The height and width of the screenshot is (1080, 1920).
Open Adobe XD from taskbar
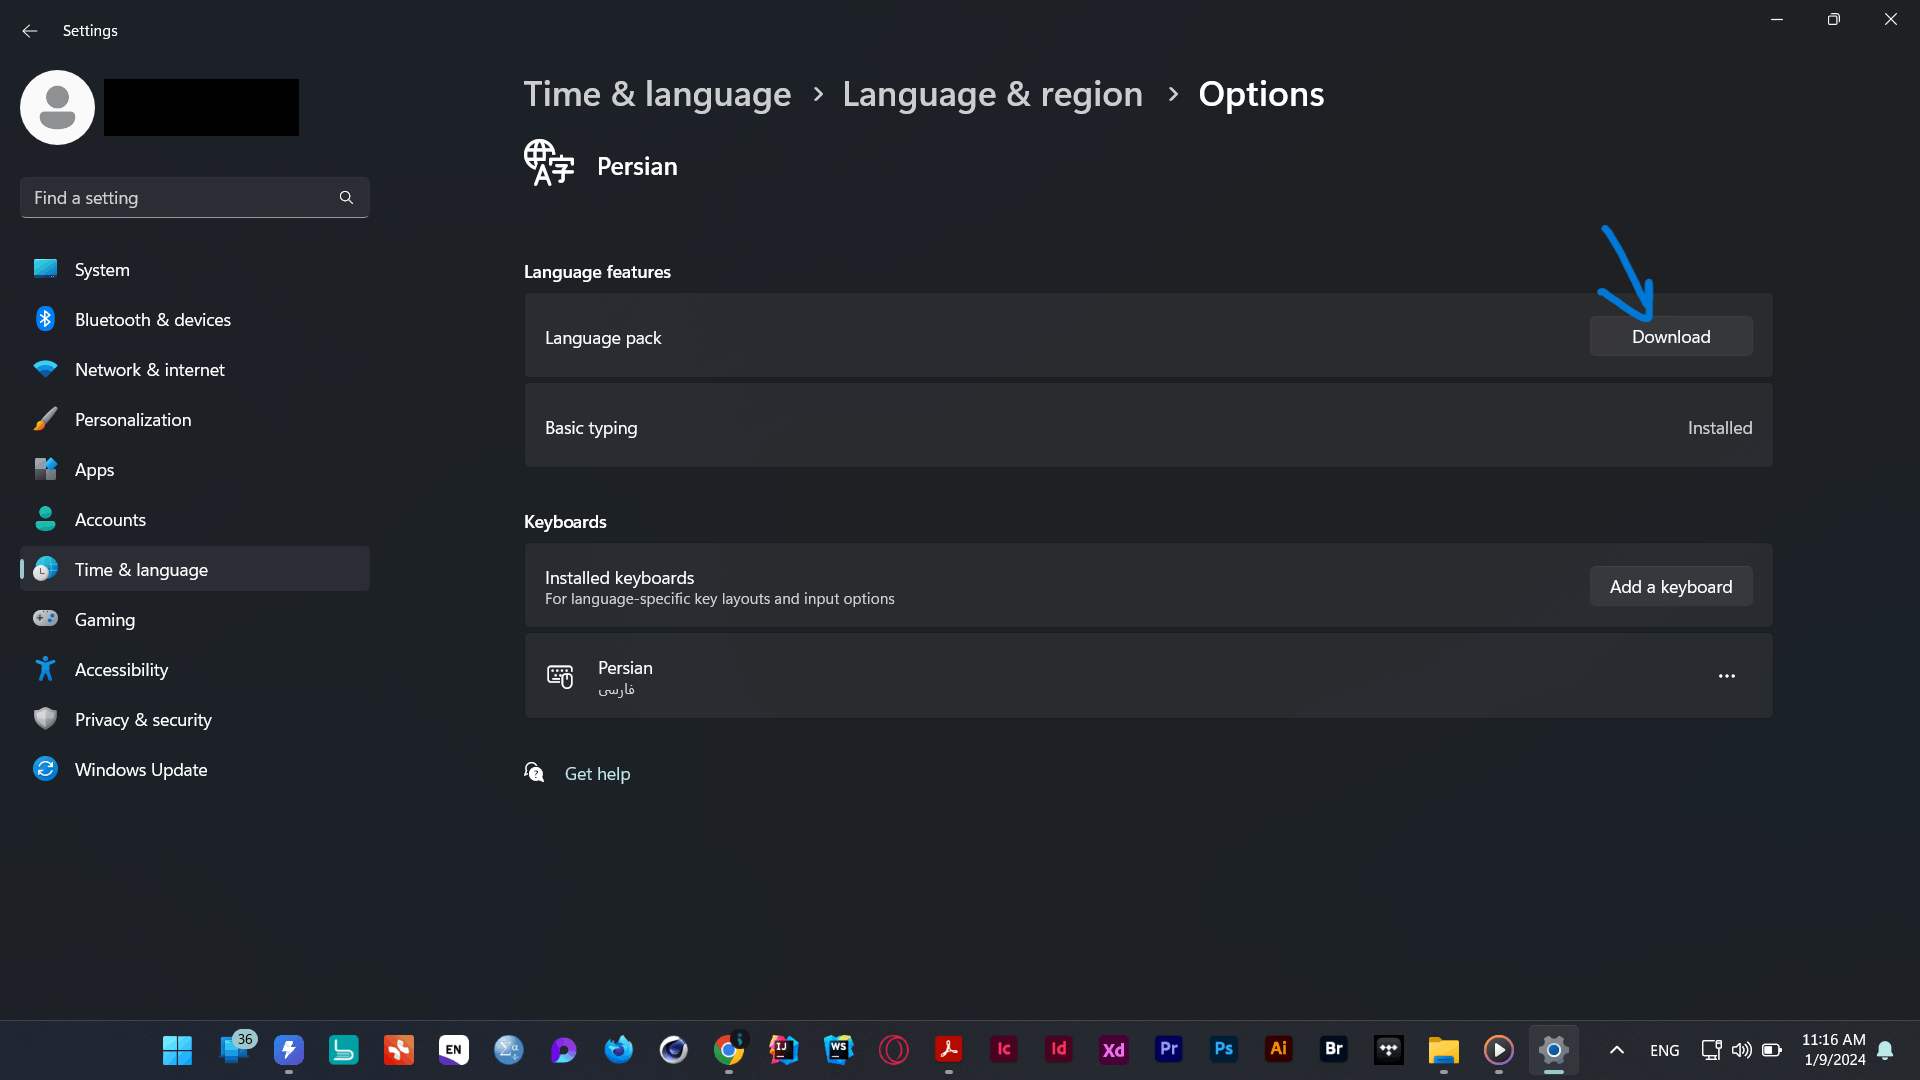1114,1050
